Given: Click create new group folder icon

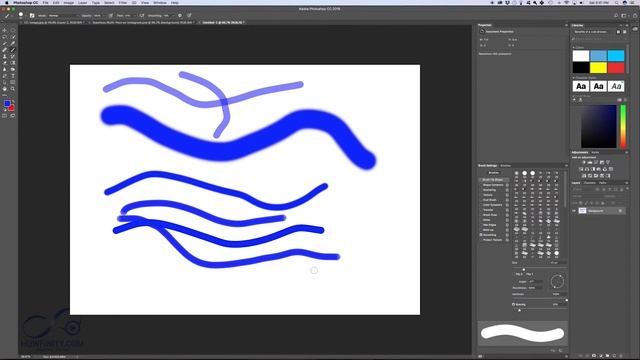Looking at the screenshot, I should coord(607,356).
